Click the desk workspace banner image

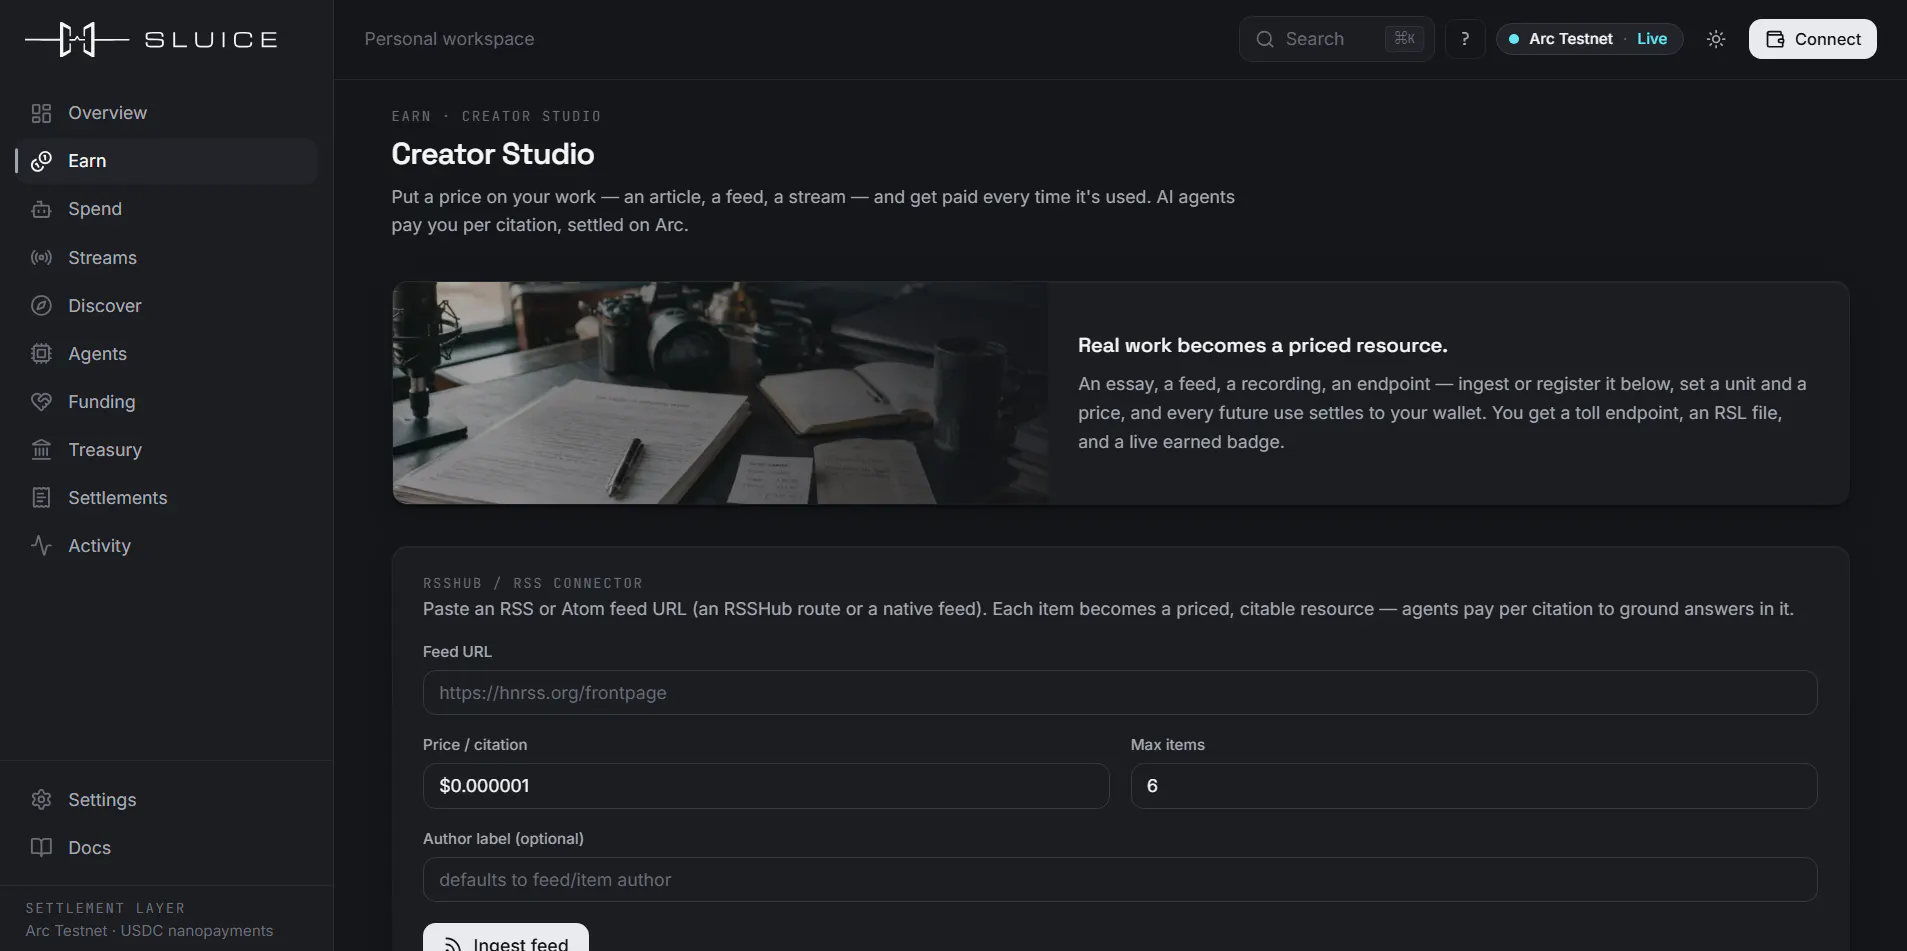720,393
